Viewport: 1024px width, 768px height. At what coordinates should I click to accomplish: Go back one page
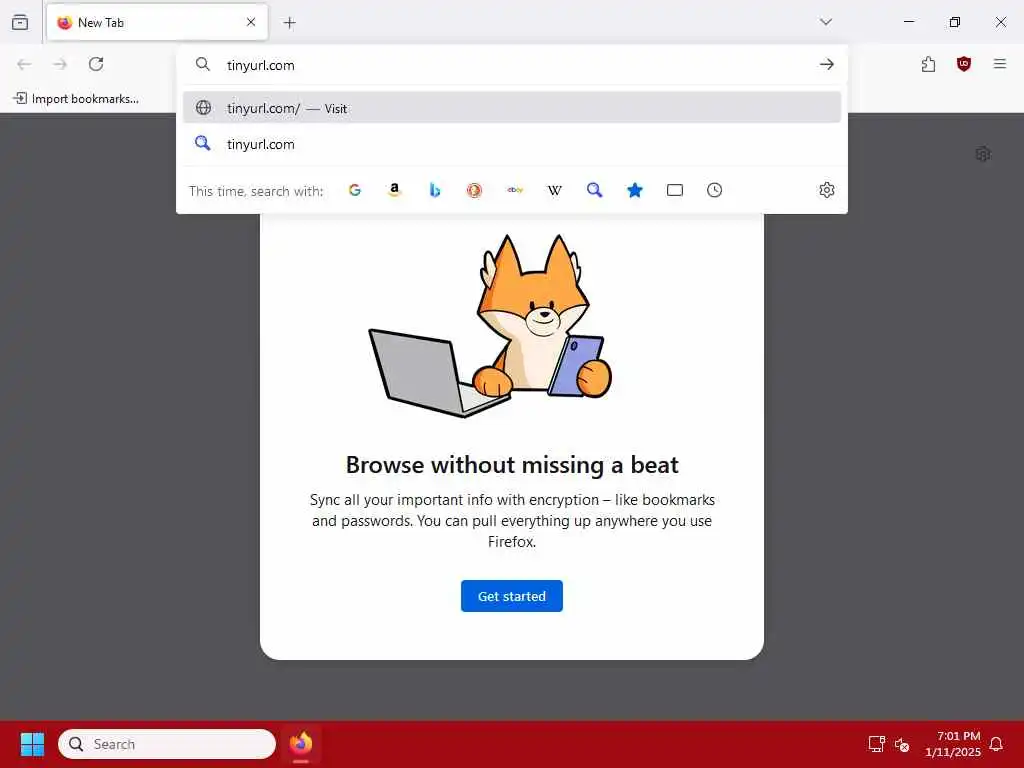click(24, 64)
